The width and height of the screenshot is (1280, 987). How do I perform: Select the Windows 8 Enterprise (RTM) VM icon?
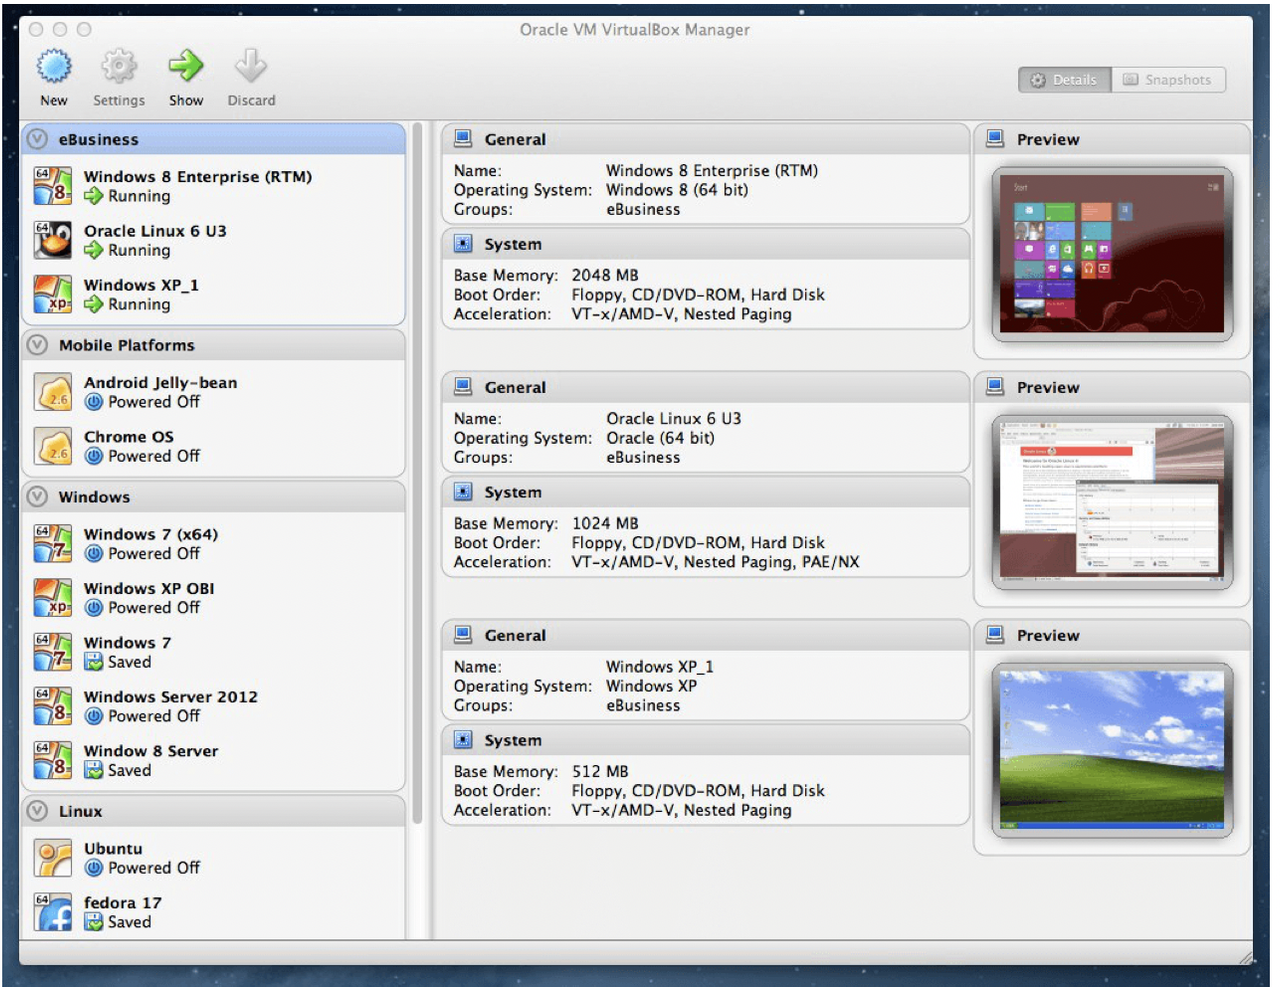point(50,187)
